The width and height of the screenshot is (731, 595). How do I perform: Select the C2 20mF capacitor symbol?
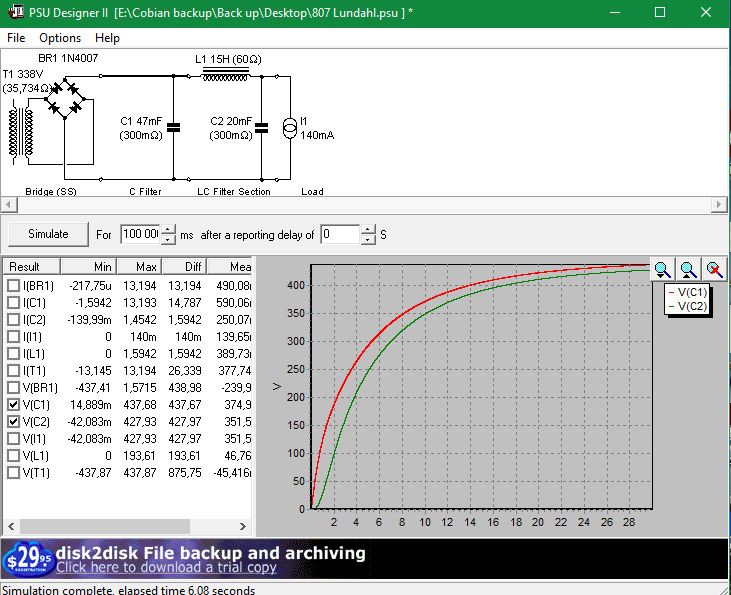click(262, 128)
